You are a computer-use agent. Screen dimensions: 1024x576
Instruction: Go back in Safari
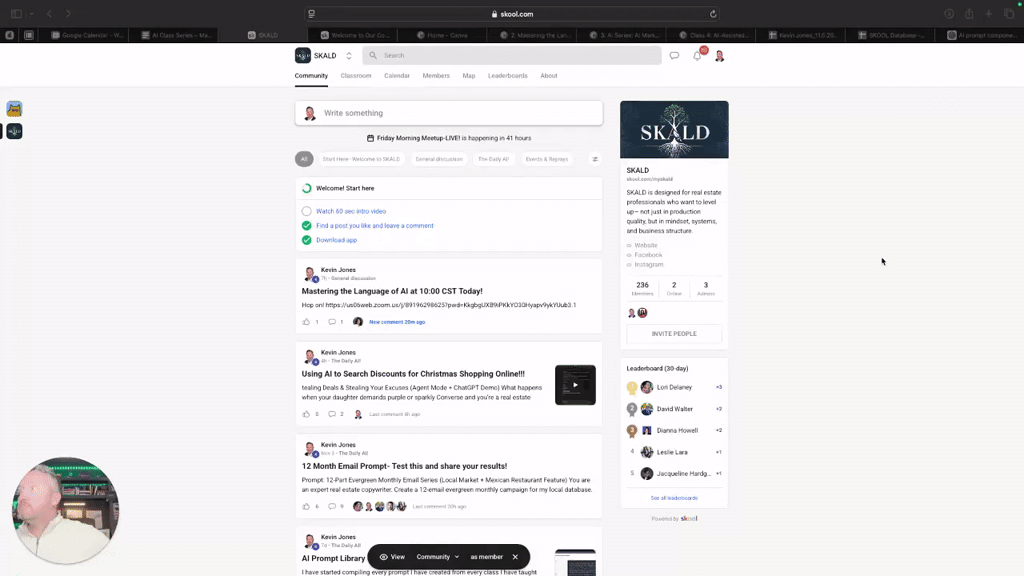[x=49, y=13]
